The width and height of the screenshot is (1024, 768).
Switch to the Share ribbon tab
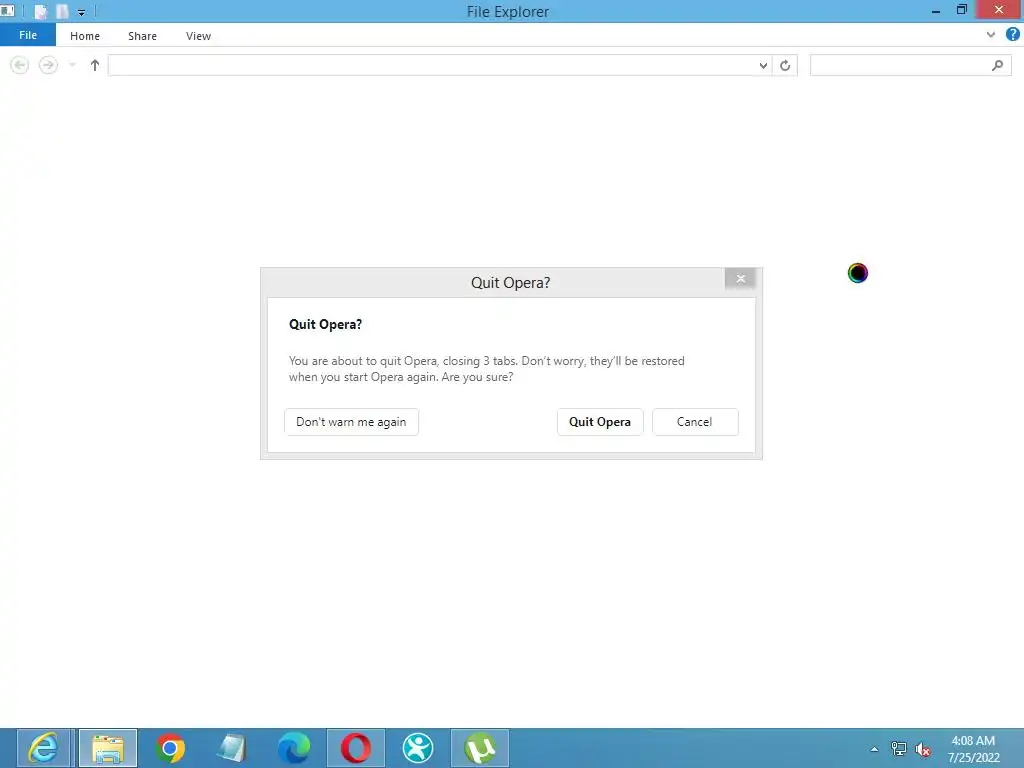pyautogui.click(x=142, y=36)
